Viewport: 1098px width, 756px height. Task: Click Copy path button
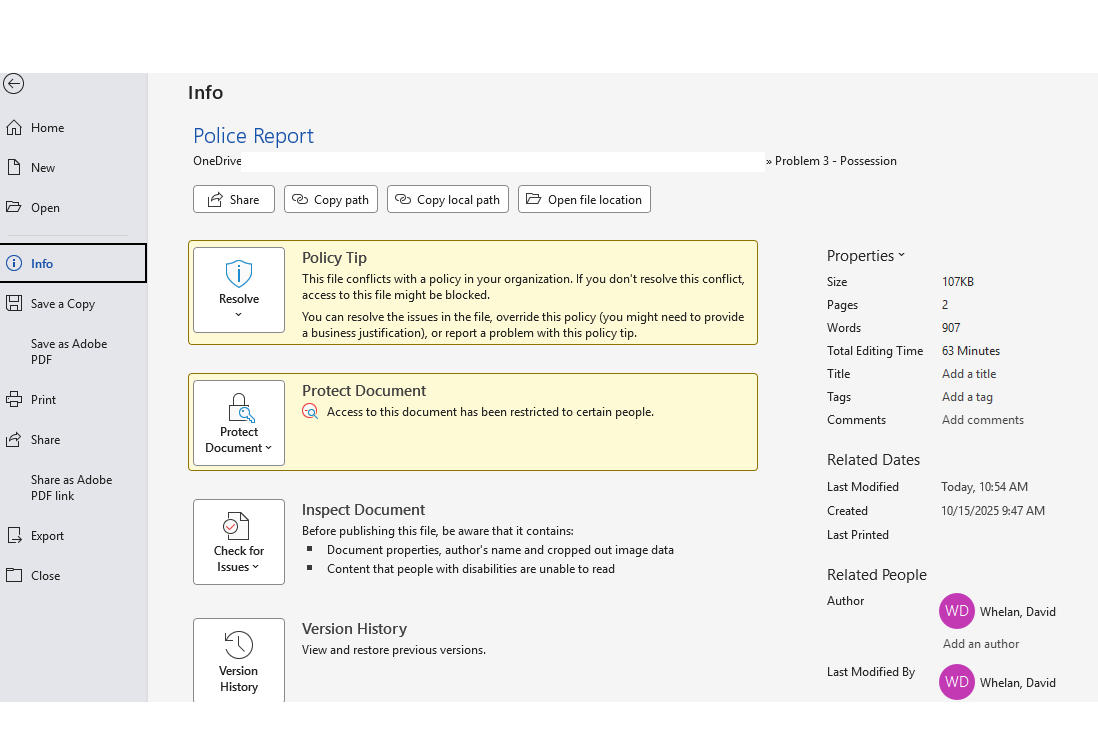click(331, 200)
